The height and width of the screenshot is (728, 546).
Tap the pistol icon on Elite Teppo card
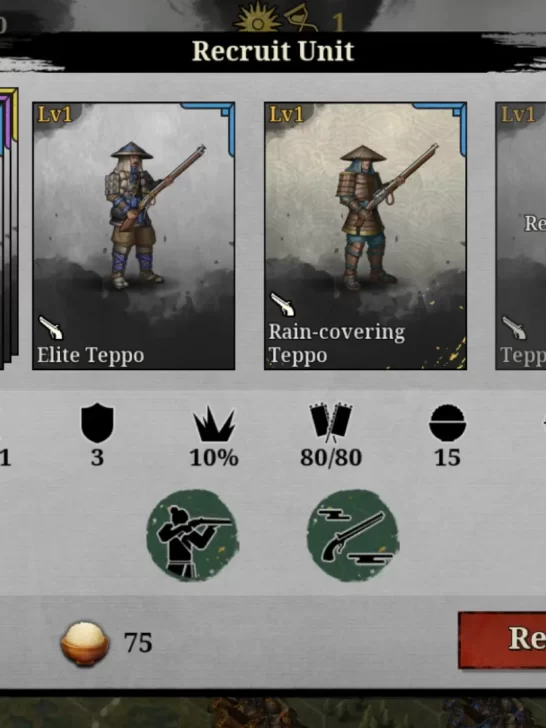click(x=51, y=327)
